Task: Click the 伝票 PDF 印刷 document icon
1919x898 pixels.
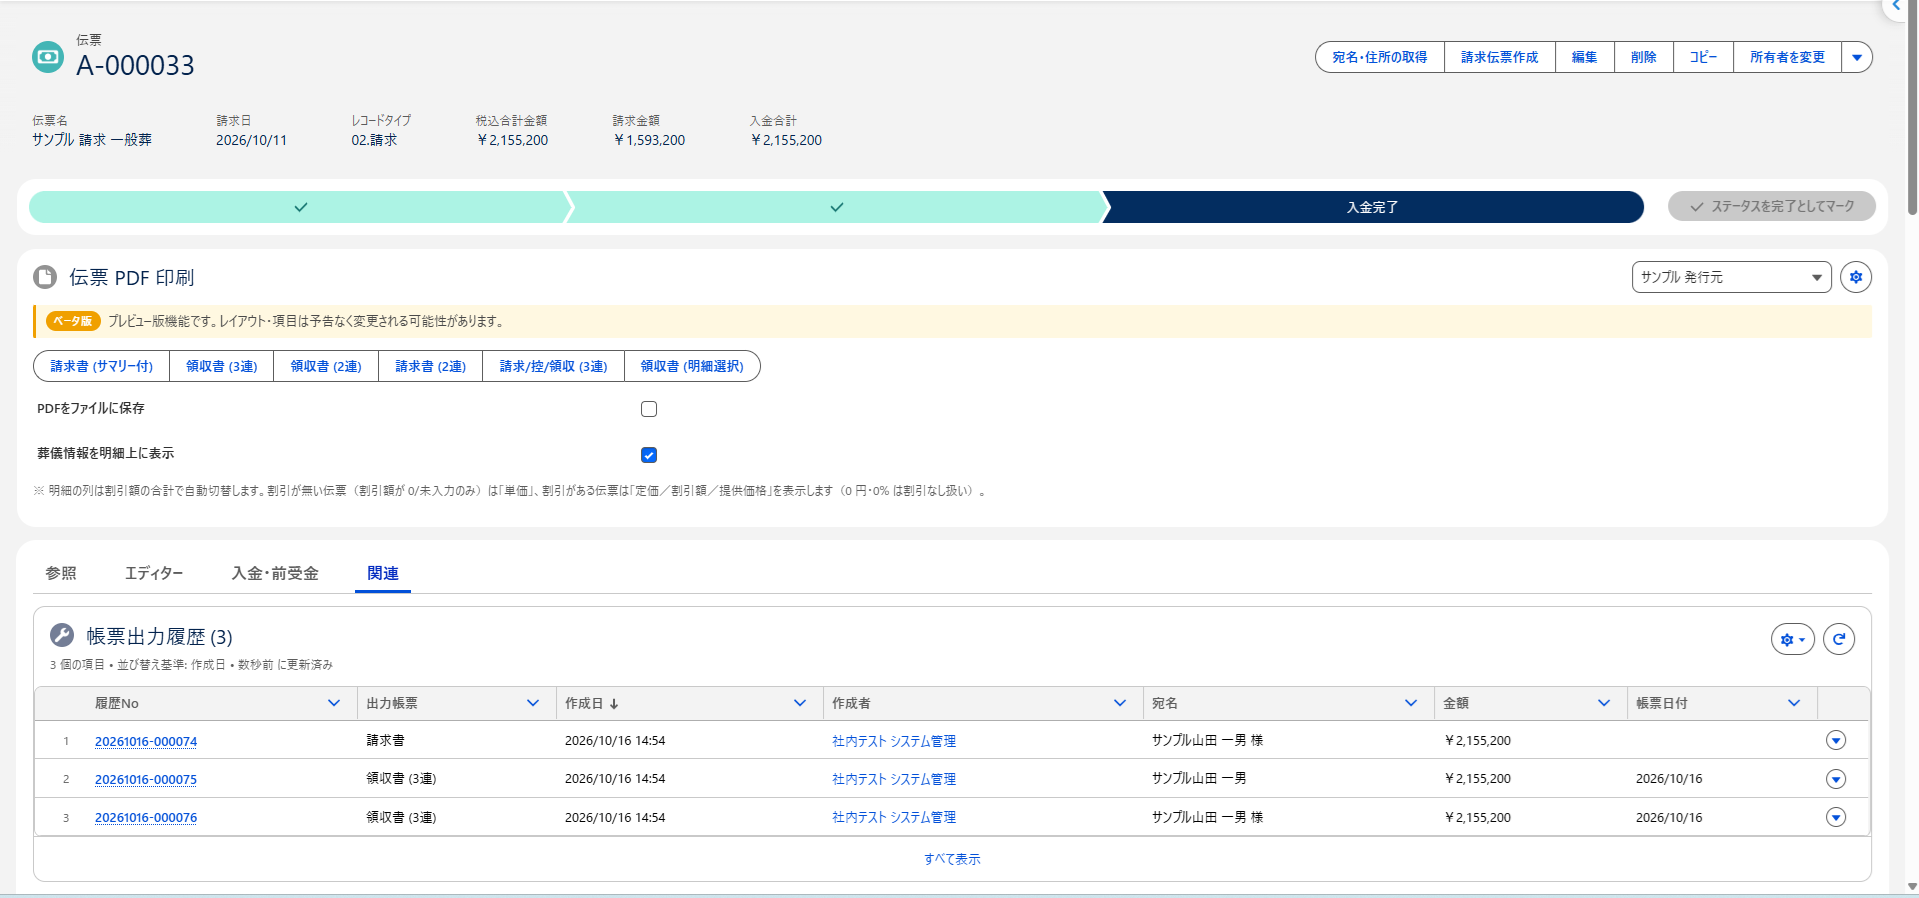Action: (45, 277)
